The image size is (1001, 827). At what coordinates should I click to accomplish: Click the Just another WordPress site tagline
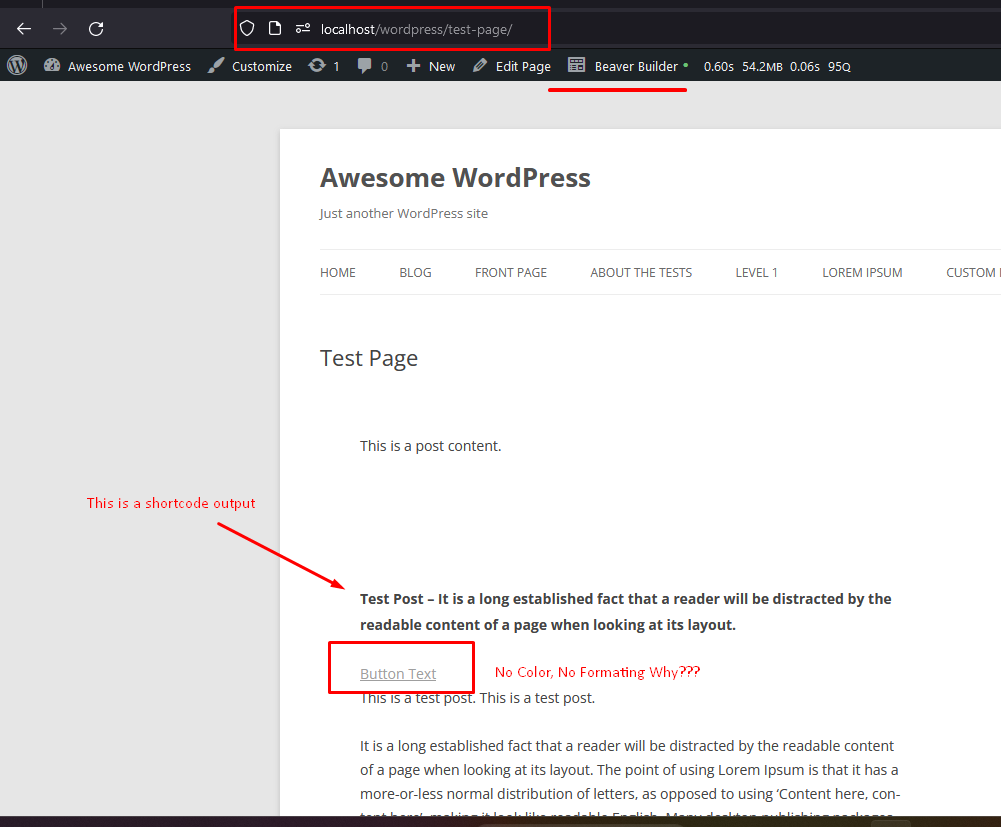403,213
